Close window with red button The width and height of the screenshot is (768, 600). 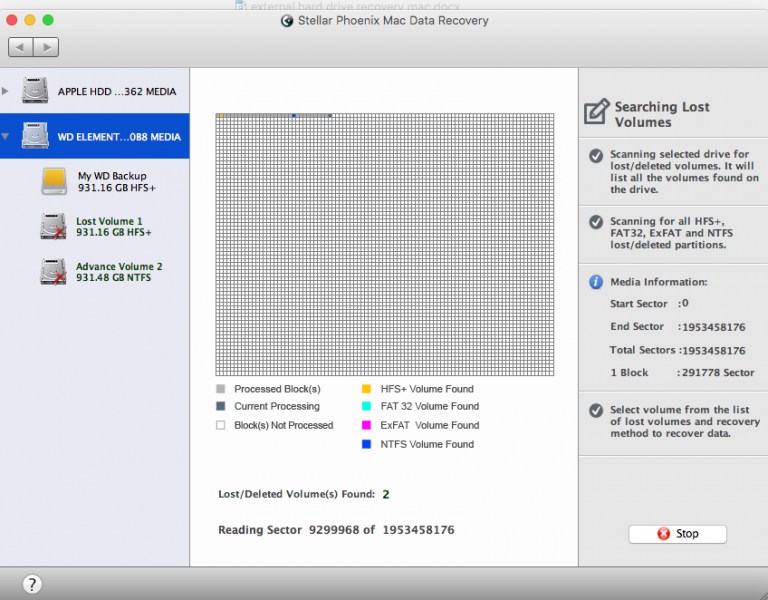pyautogui.click(x=12, y=20)
